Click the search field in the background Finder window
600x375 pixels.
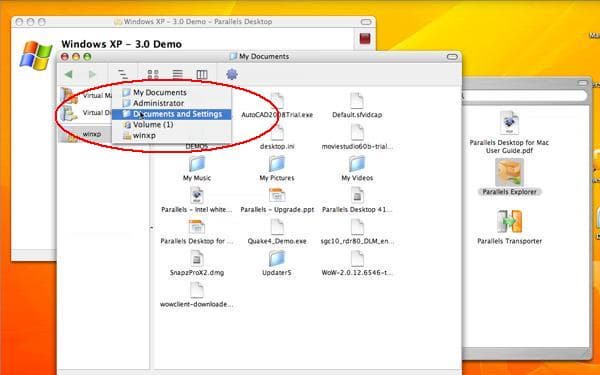click(x=524, y=96)
